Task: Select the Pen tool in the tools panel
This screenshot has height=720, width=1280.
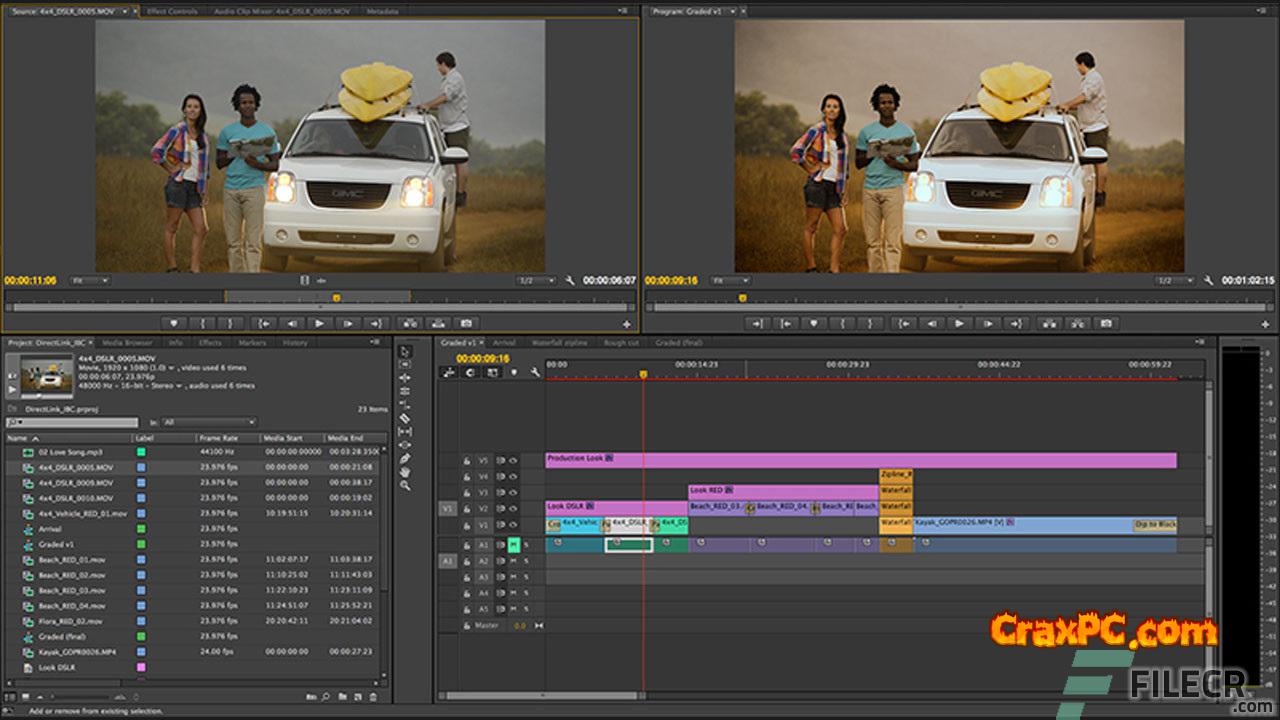Action: (405, 458)
